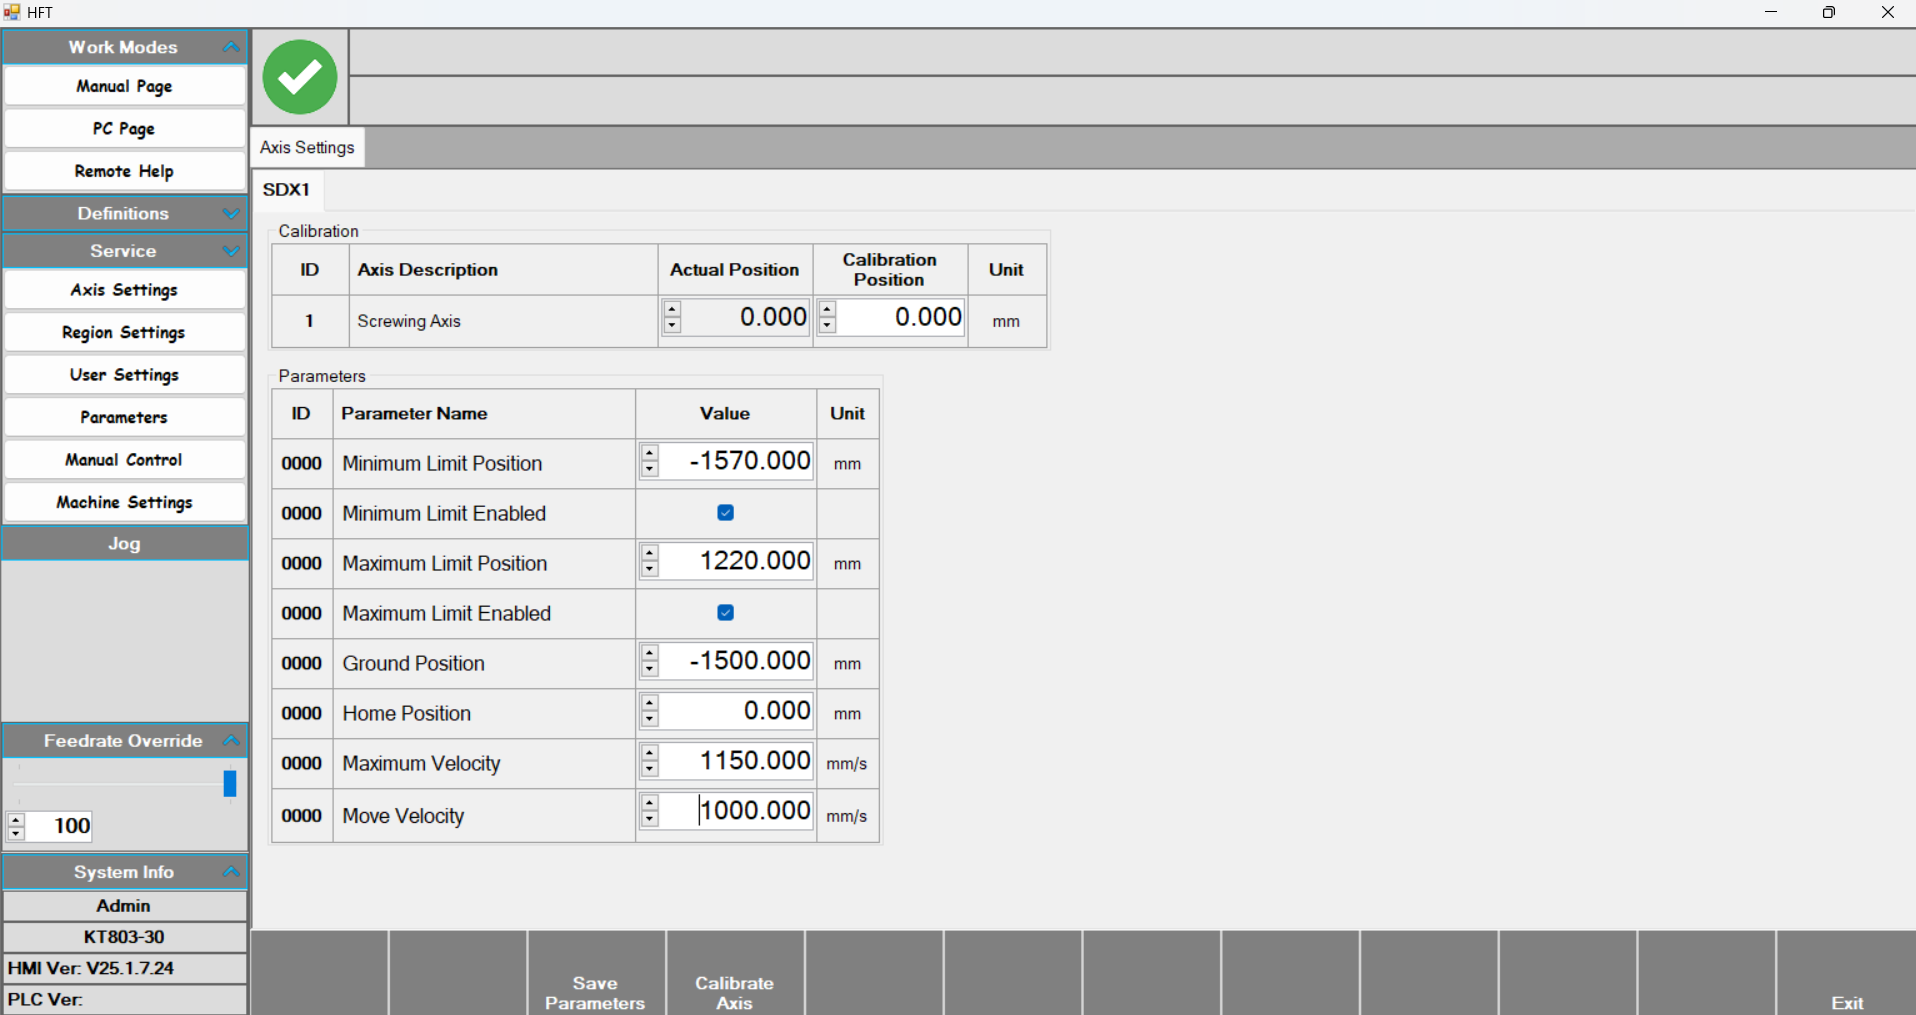Collapse the Service section chevron
Viewport: 1916px width, 1015px height.
pyautogui.click(x=231, y=251)
